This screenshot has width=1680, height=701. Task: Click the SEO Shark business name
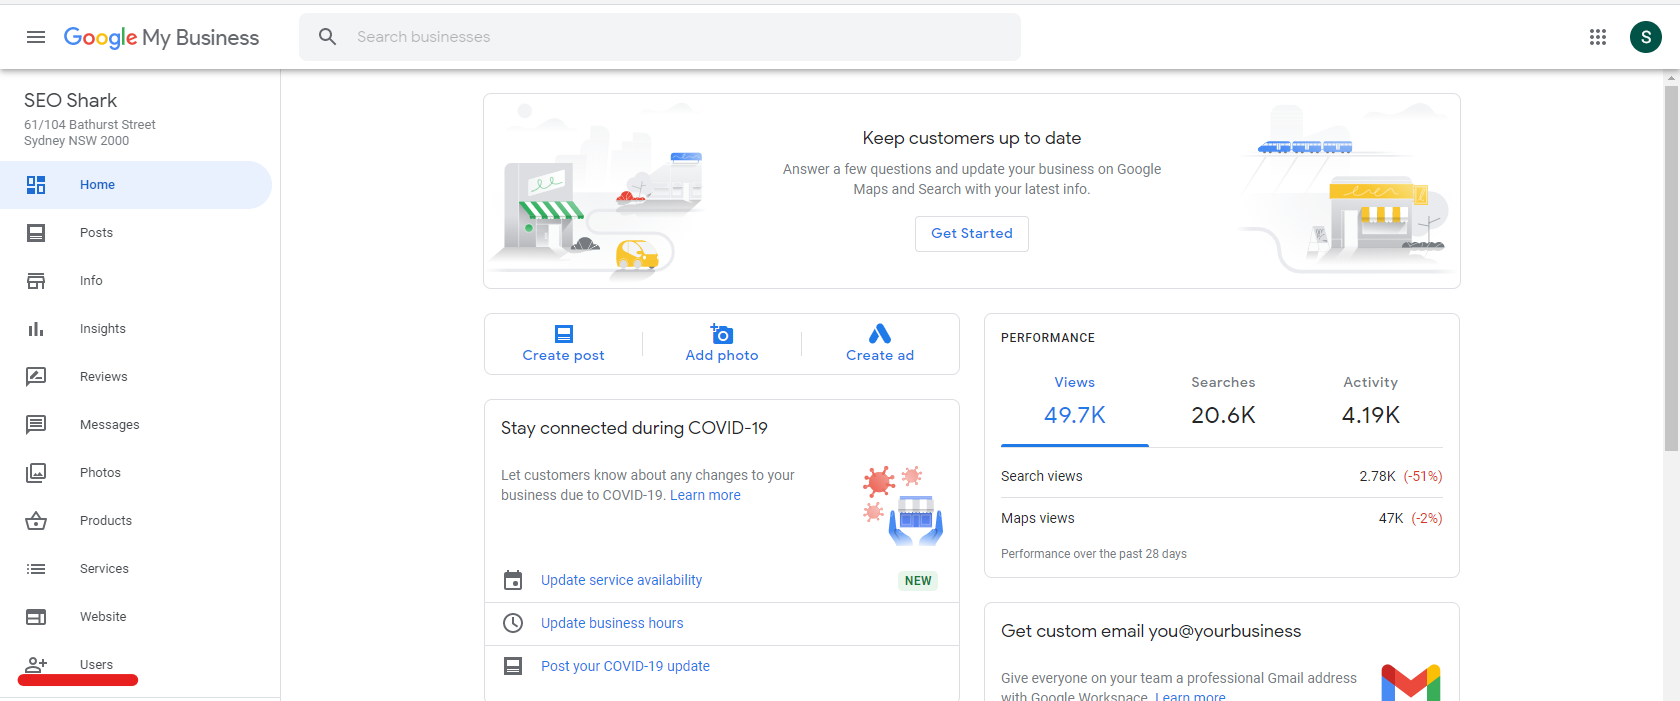70,100
